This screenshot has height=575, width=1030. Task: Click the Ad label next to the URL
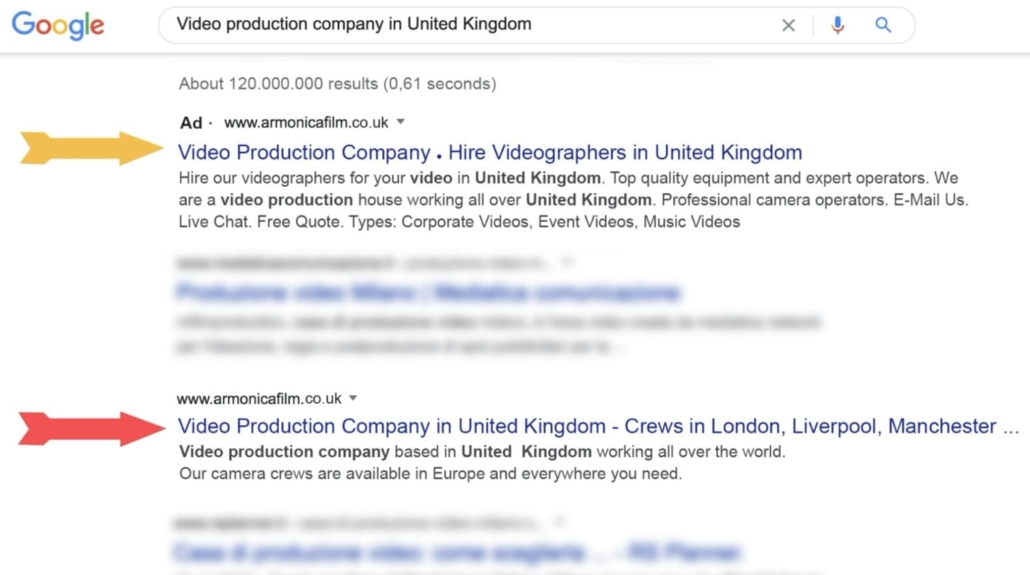[191, 123]
